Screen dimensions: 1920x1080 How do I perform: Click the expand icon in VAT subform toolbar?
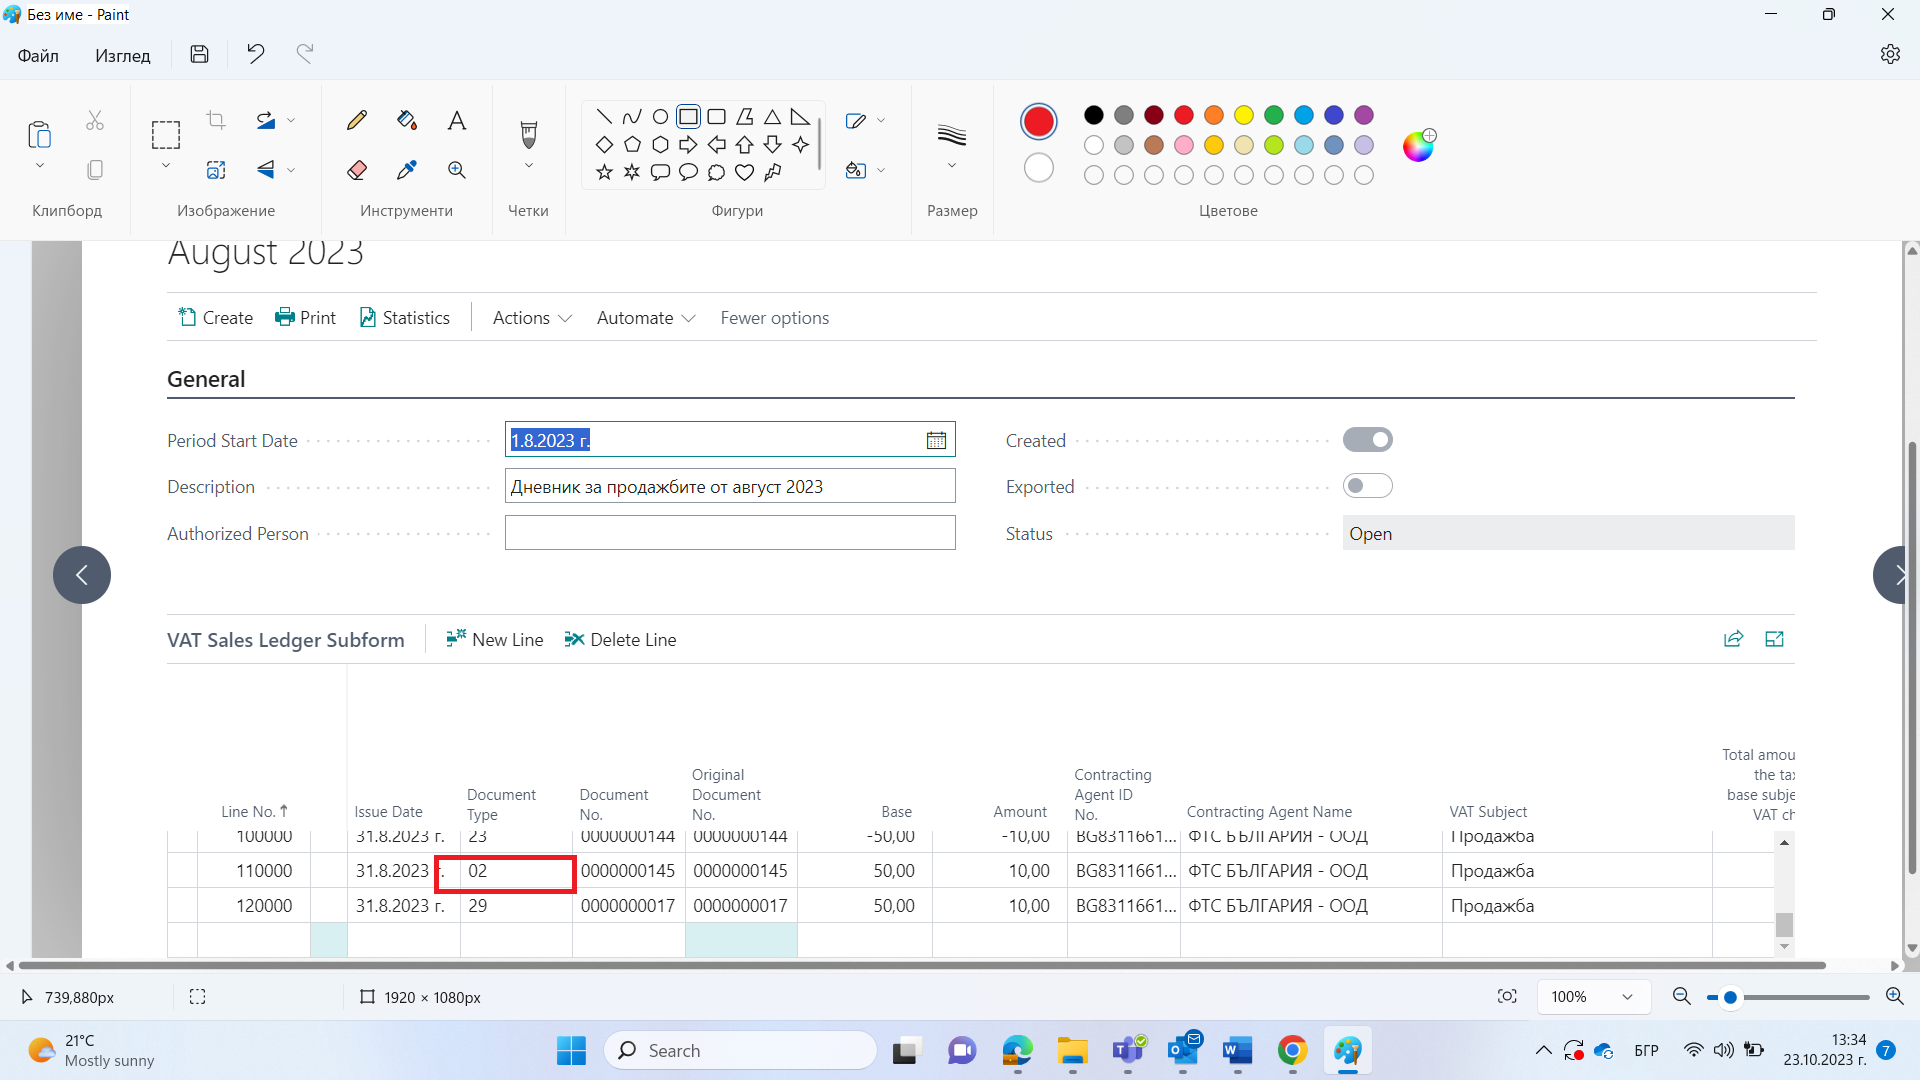pyautogui.click(x=1776, y=638)
